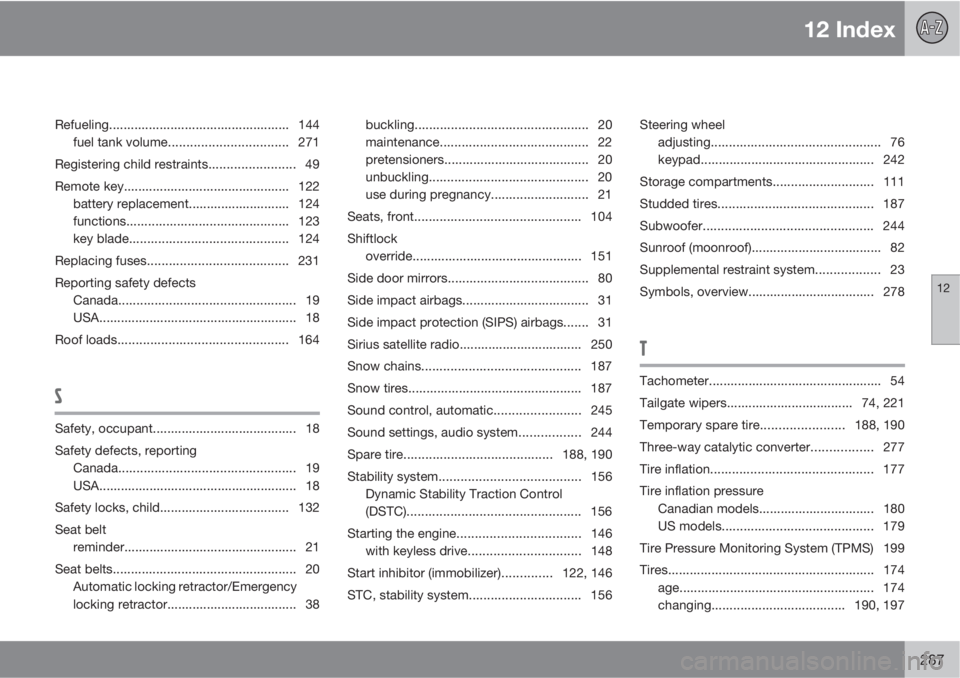This screenshot has width=960, height=678.
Task: Select 'Sirius satellite radio' entry
Action: click(x=479, y=344)
